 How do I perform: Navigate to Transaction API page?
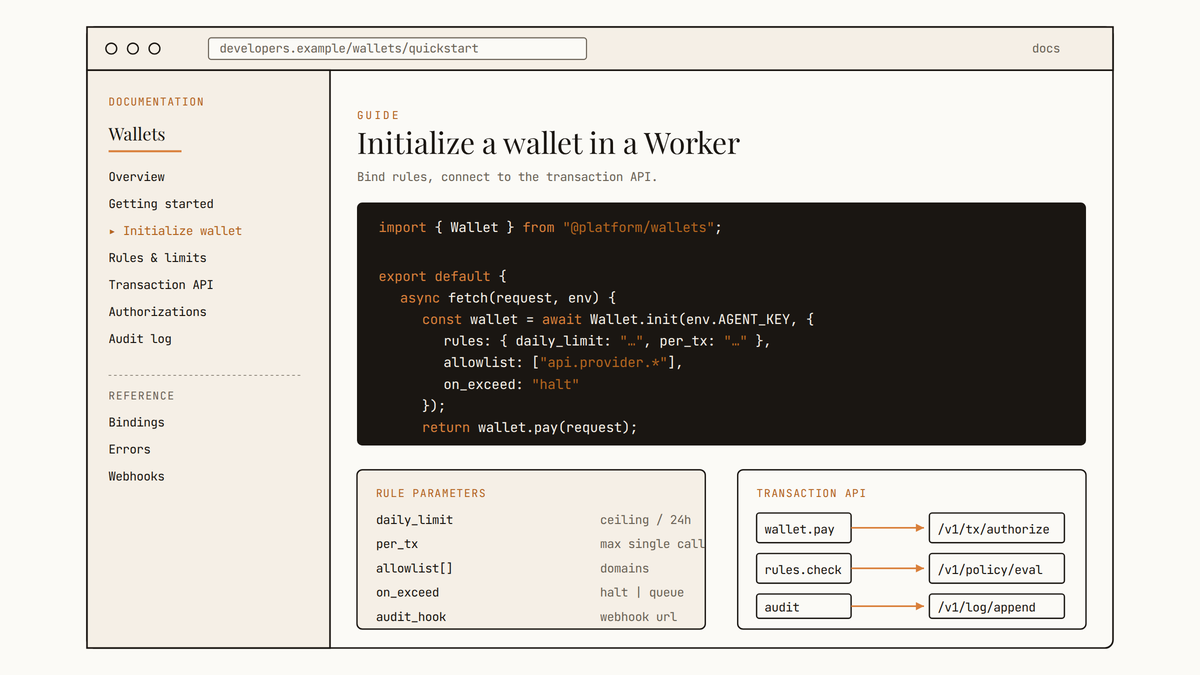click(x=161, y=285)
